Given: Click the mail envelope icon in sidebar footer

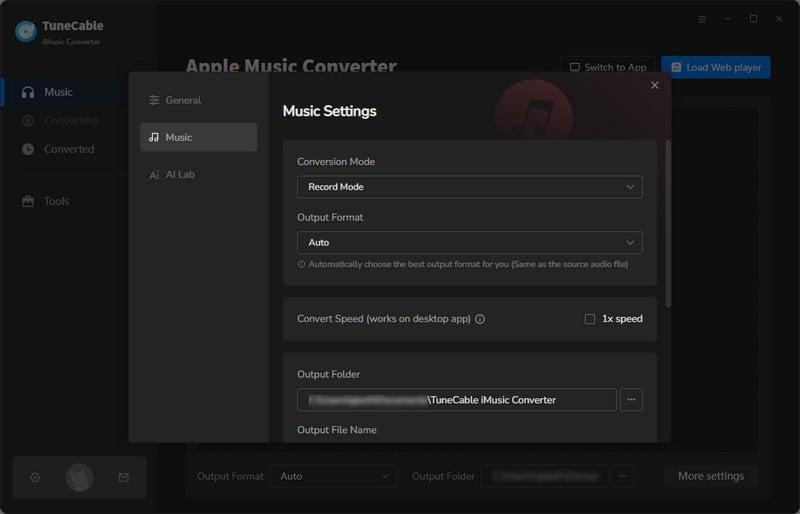Looking at the screenshot, I should [123, 478].
